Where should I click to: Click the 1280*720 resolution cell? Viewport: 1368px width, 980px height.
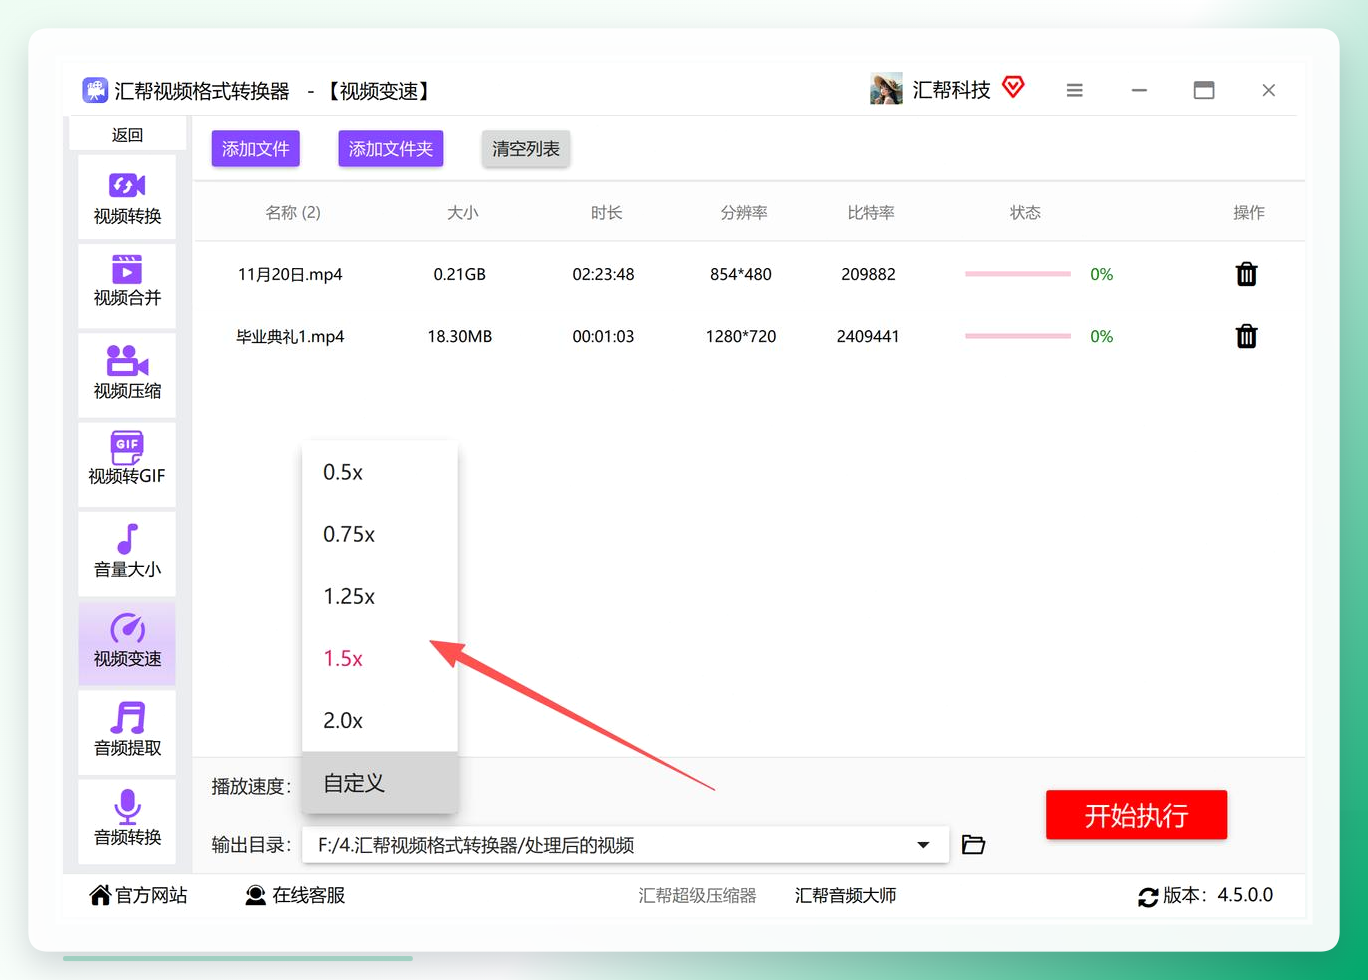pyautogui.click(x=741, y=336)
